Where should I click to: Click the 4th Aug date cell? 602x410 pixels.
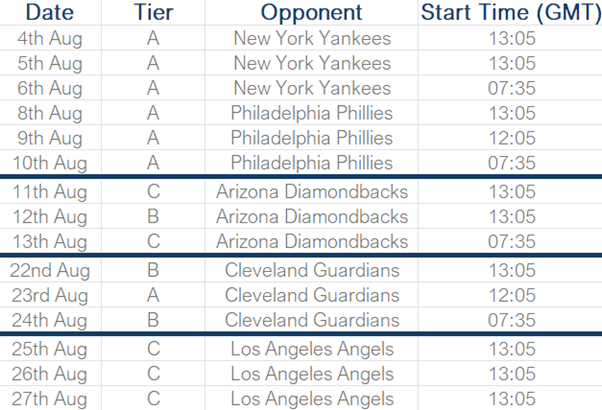click(50, 38)
